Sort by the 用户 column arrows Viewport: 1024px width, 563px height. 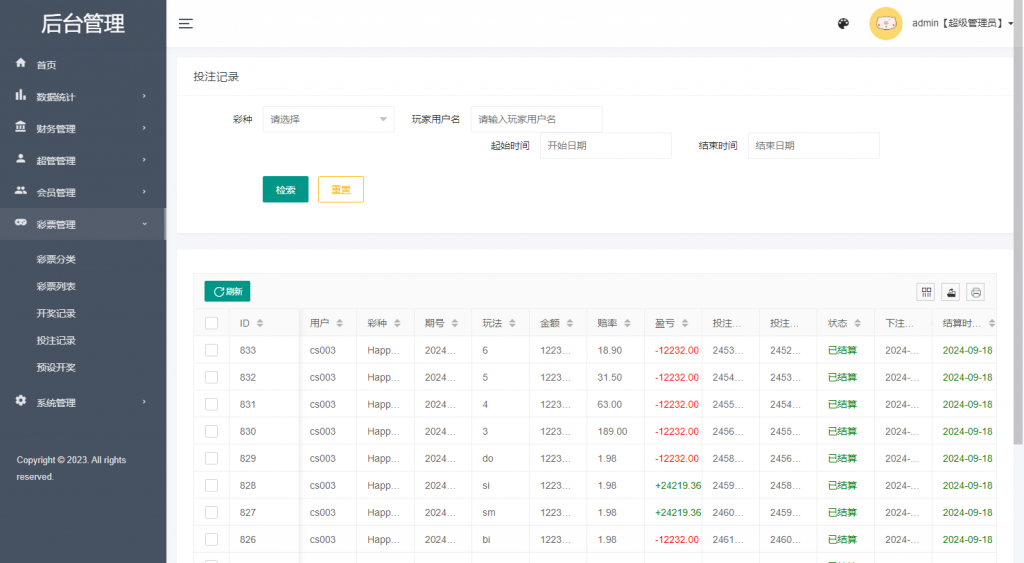point(340,323)
